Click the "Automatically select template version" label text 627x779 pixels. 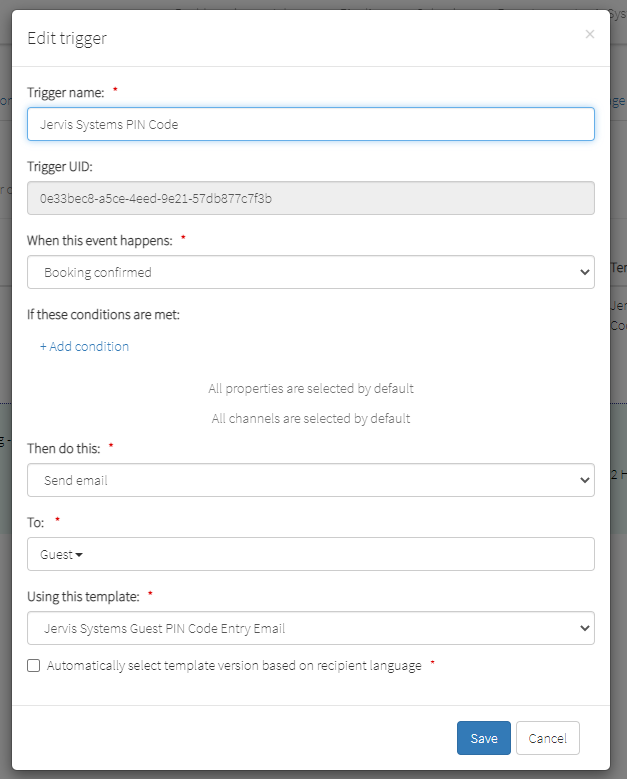[x=234, y=666]
